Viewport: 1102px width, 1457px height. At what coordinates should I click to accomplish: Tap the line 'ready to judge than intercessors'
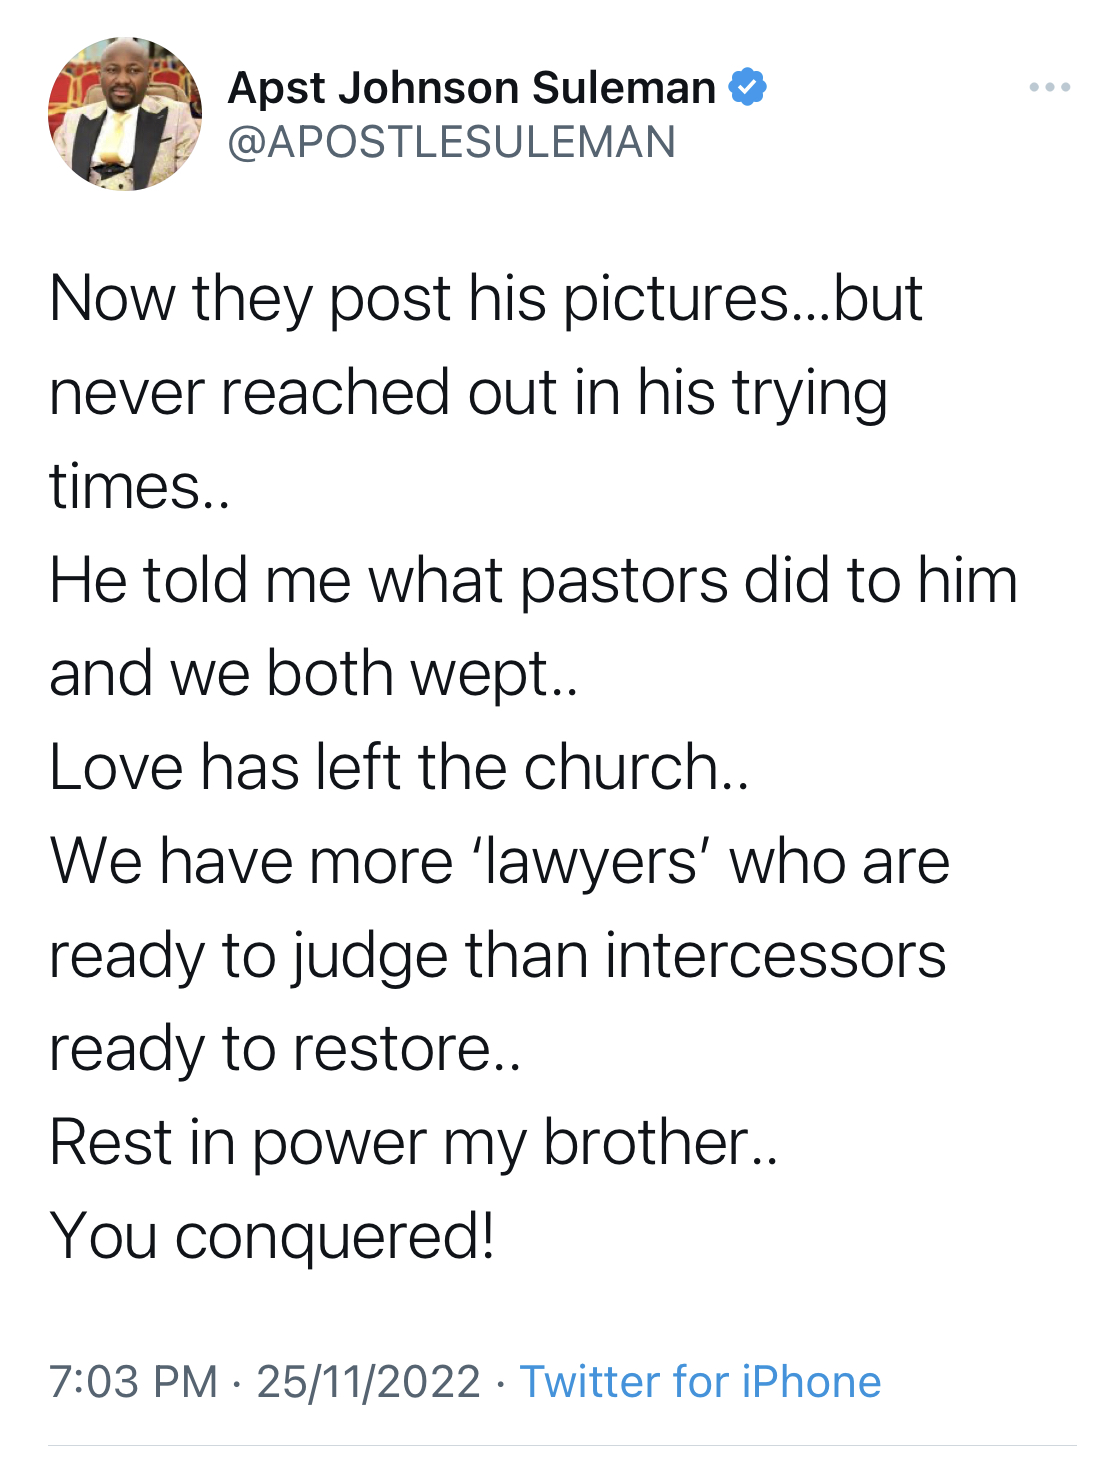tap(497, 956)
